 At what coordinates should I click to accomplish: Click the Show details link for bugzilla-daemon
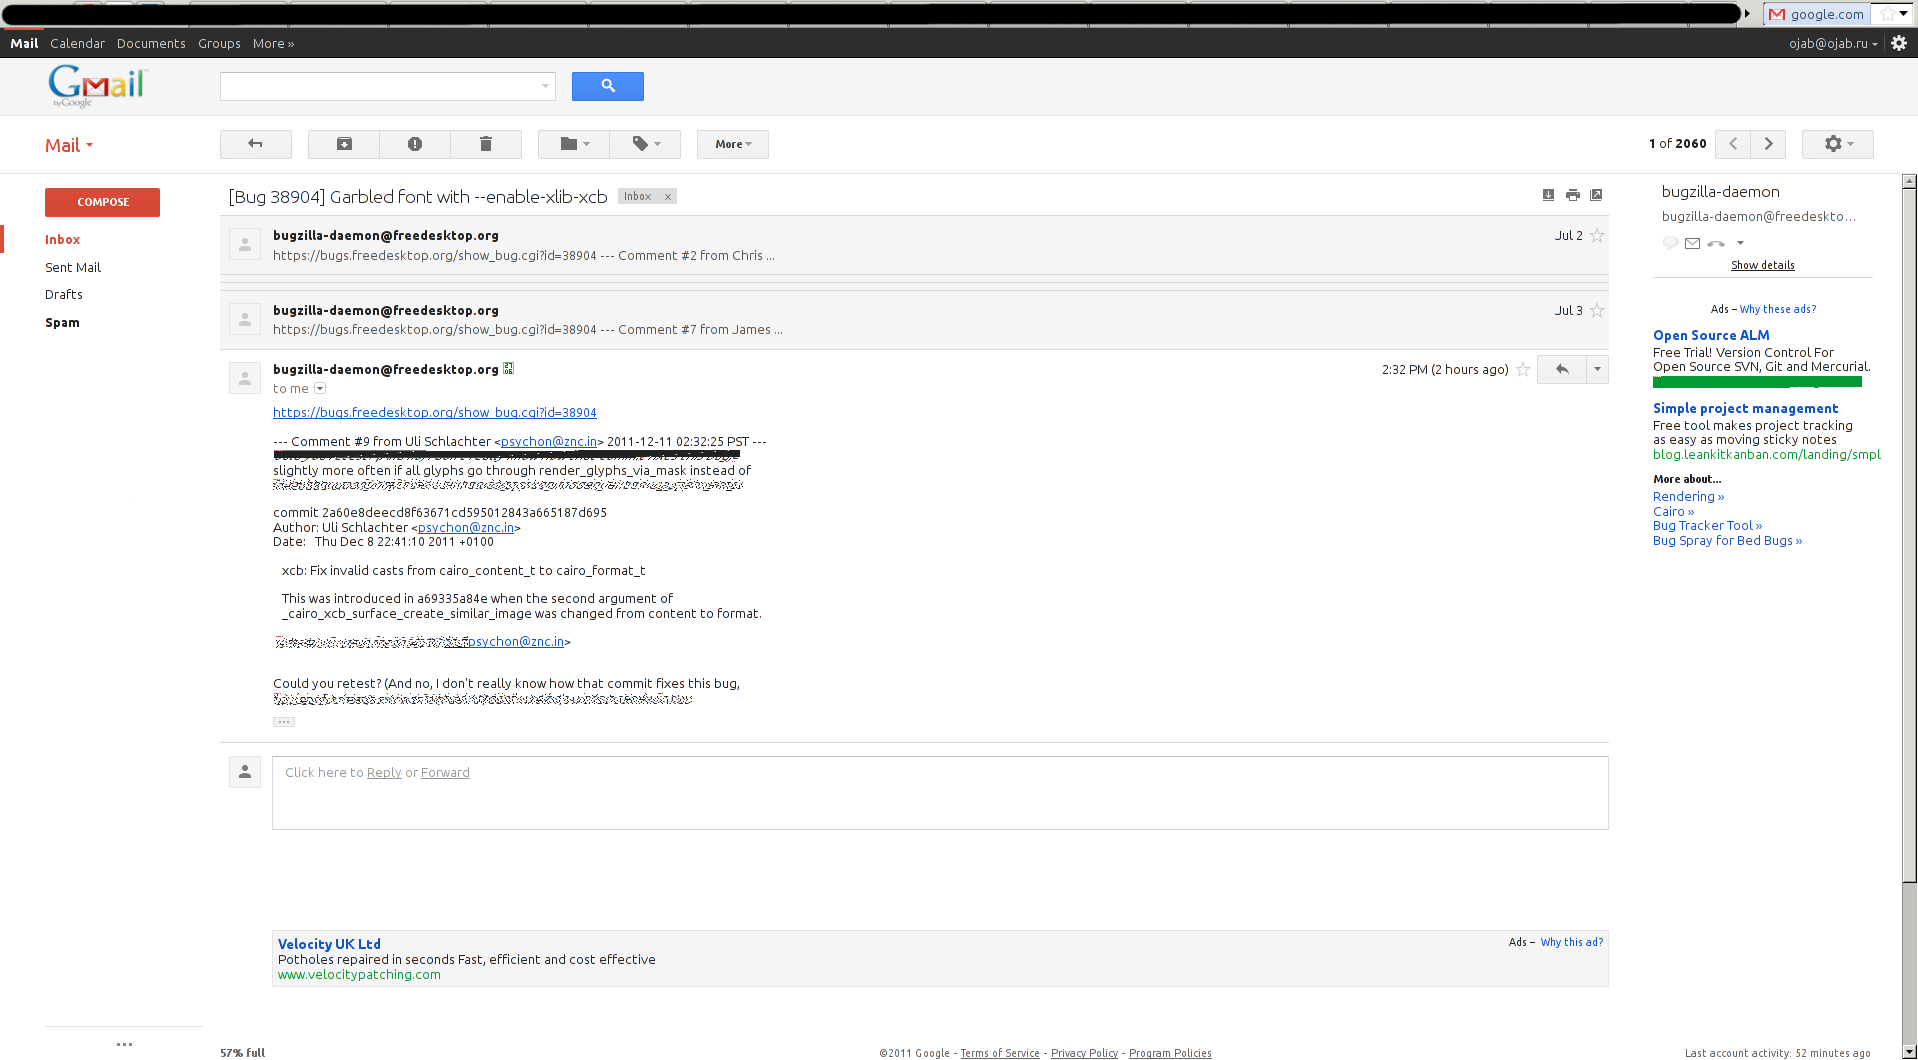point(1762,265)
